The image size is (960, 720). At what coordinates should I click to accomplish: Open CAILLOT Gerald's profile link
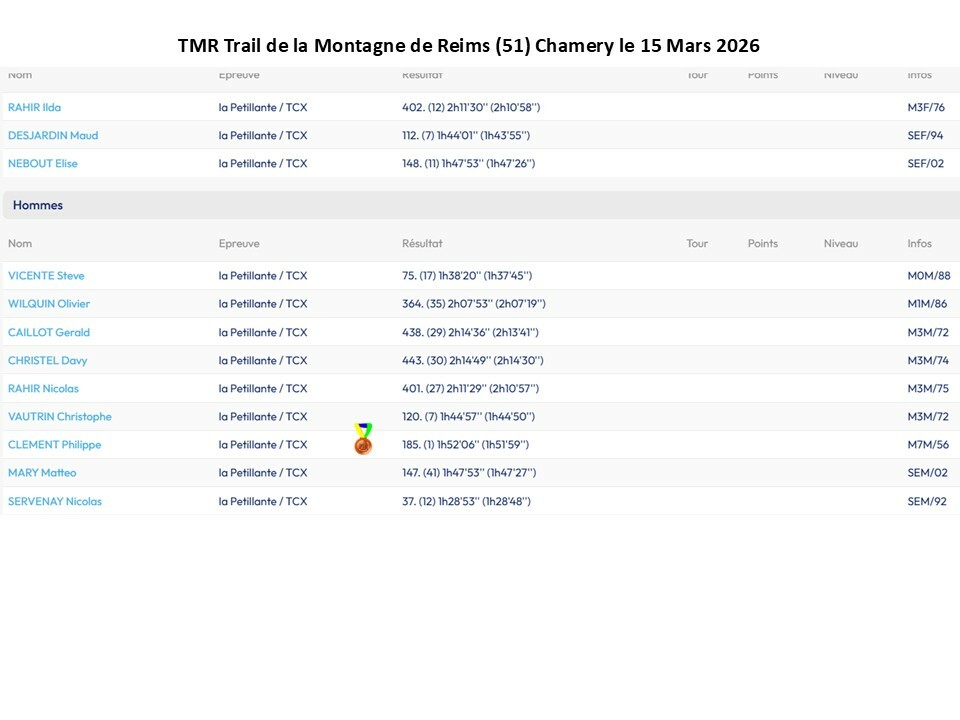49,332
